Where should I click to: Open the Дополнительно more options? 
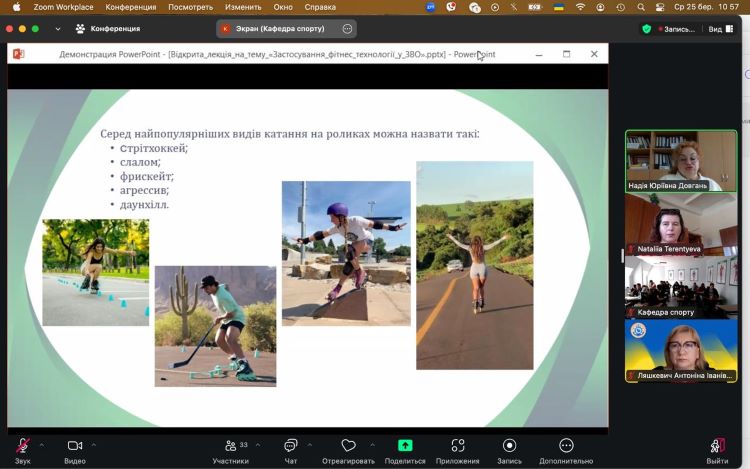(x=566, y=446)
